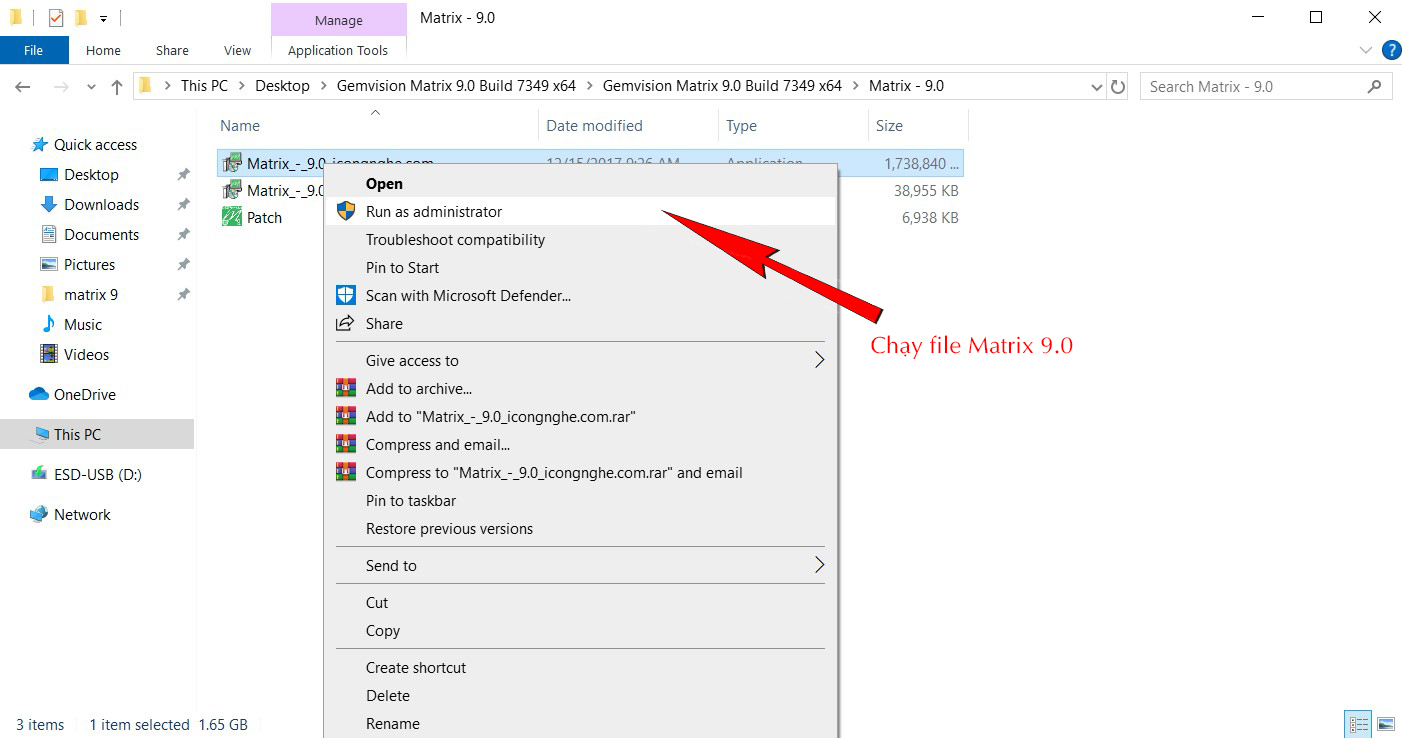Open Videos in navigation pane
This screenshot has width=1402, height=738.
(x=86, y=355)
